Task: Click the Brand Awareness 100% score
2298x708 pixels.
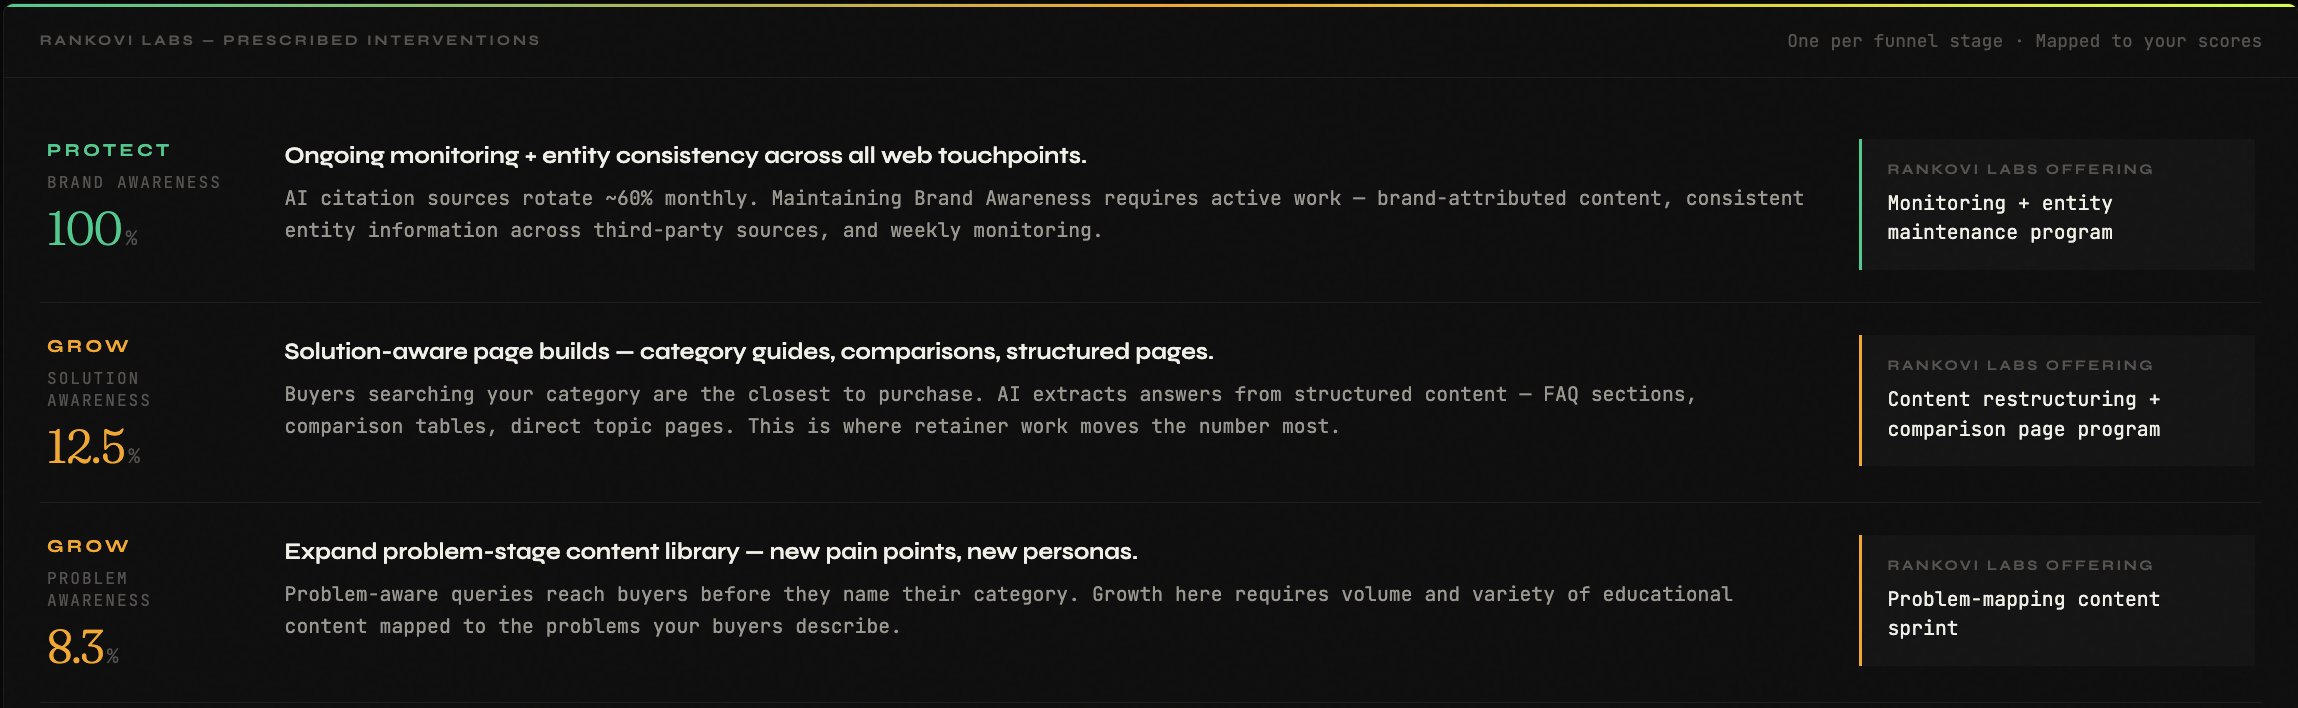Action: pyautogui.click(x=92, y=228)
